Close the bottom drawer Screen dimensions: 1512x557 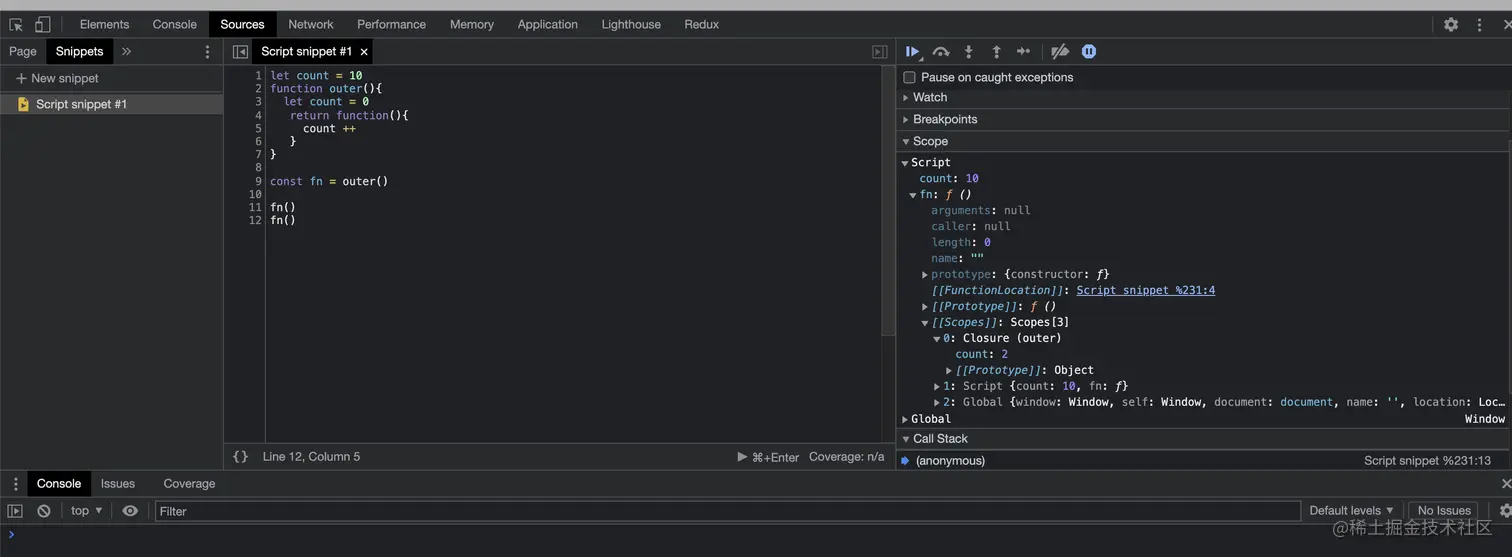click(x=1506, y=484)
